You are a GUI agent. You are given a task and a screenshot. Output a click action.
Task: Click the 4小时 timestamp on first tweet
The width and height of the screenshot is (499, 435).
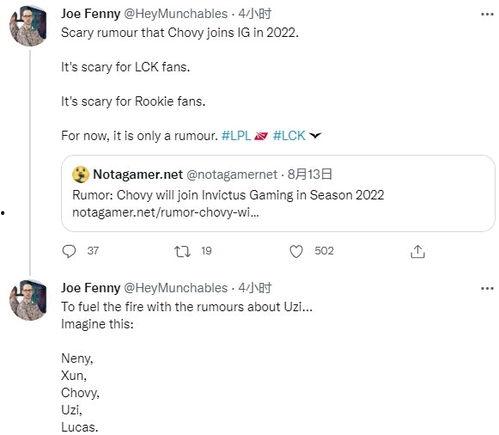tap(255, 14)
